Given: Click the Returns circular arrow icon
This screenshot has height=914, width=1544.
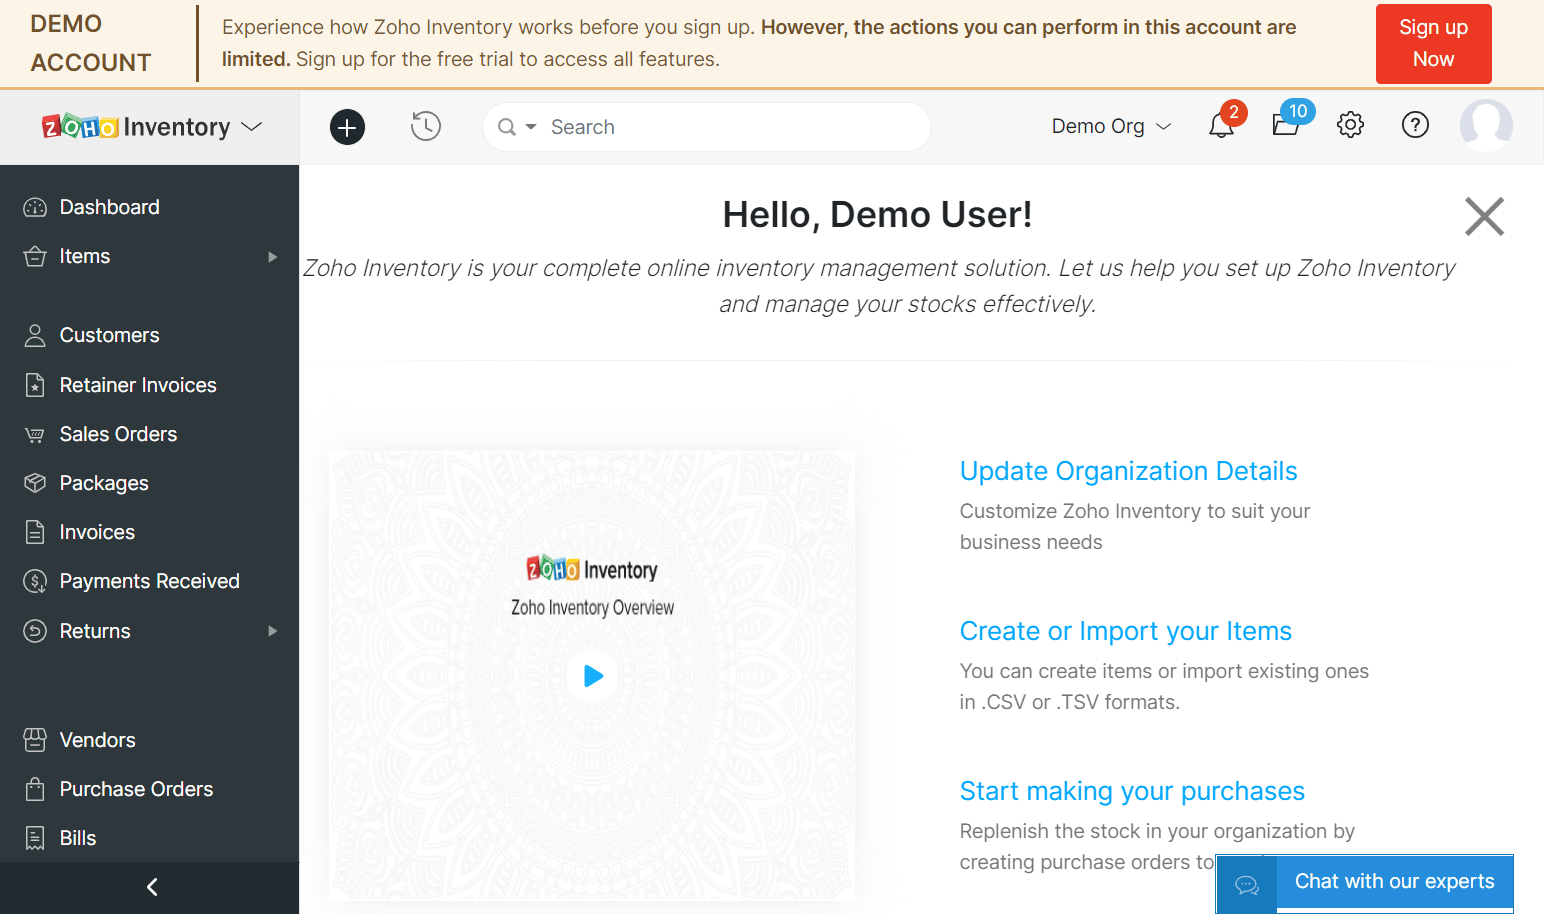Looking at the screenshot, I should coord(35,631).
